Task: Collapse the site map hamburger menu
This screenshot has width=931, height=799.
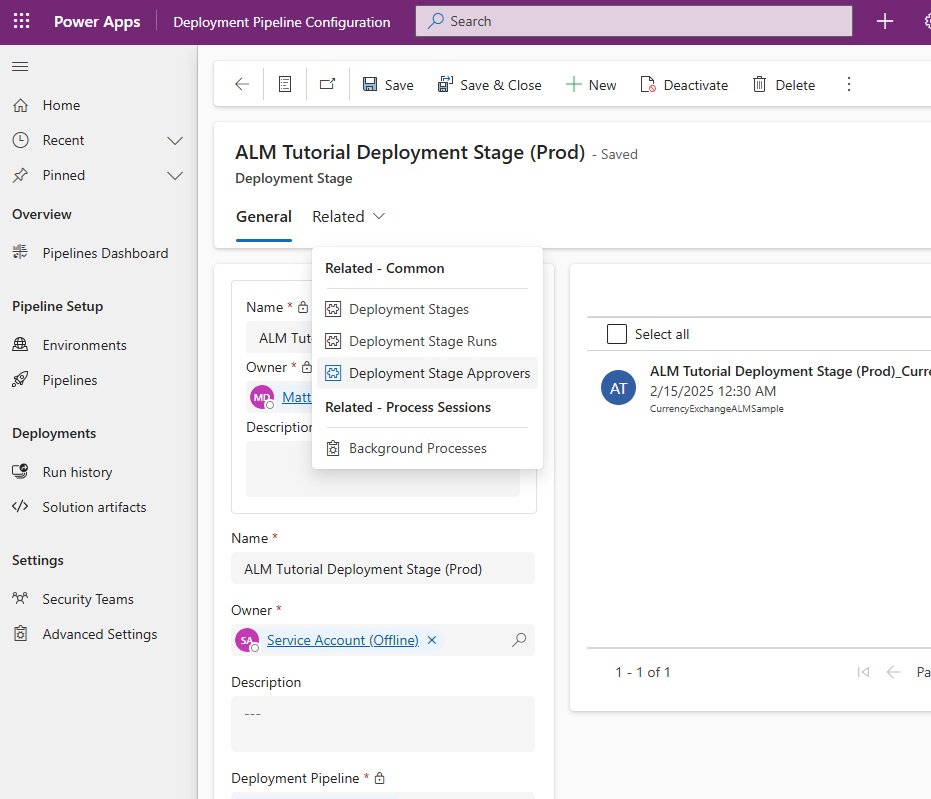Action: (x=20, y=66)
